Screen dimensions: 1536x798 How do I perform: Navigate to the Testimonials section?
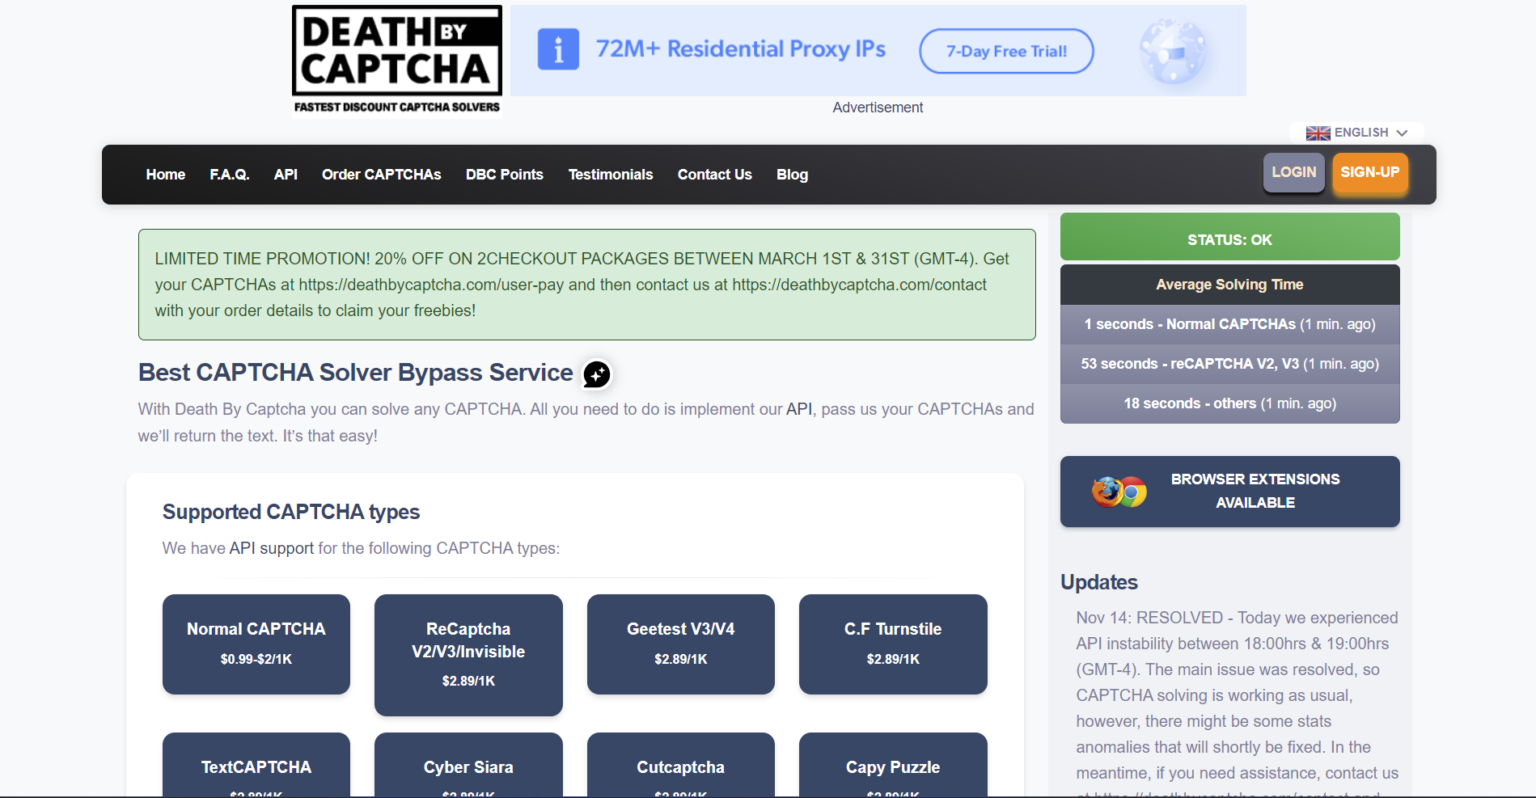coord(610,174)
